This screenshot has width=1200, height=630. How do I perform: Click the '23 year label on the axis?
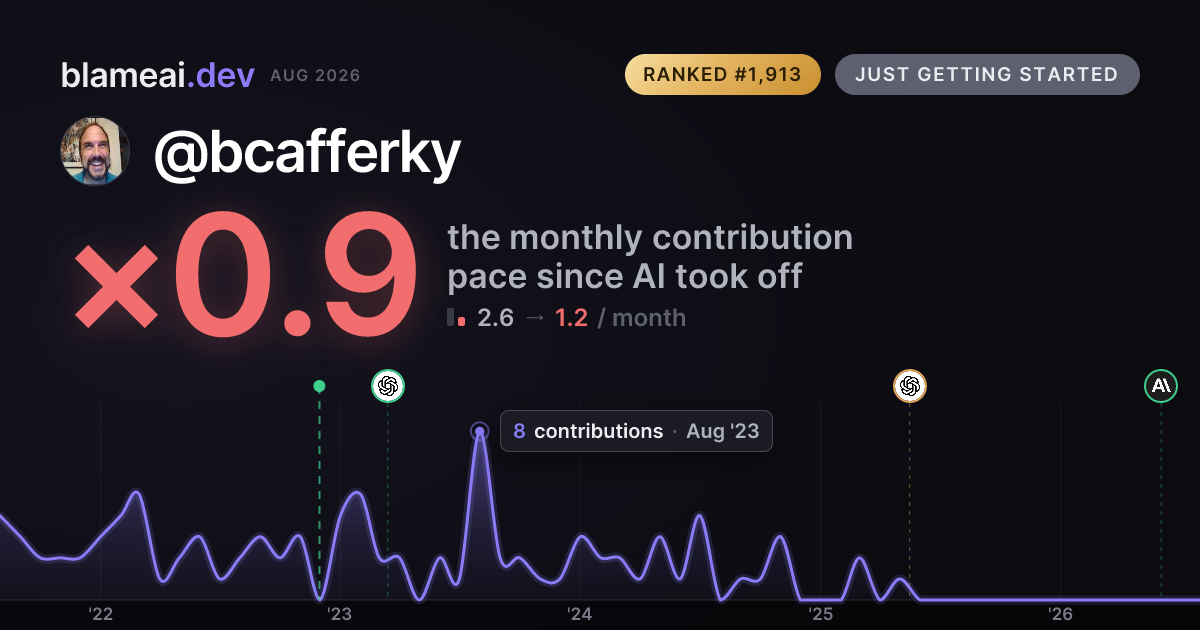coord(340,614)
